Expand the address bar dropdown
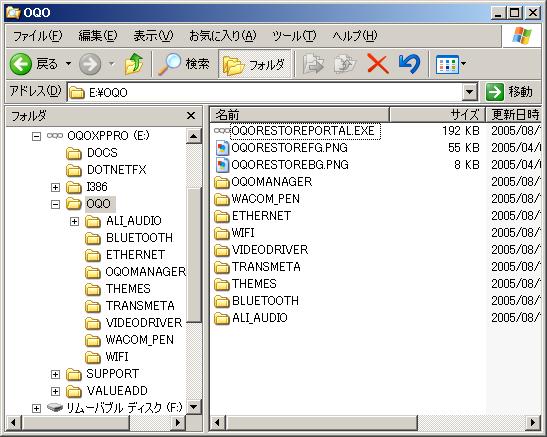 [470, 92]
